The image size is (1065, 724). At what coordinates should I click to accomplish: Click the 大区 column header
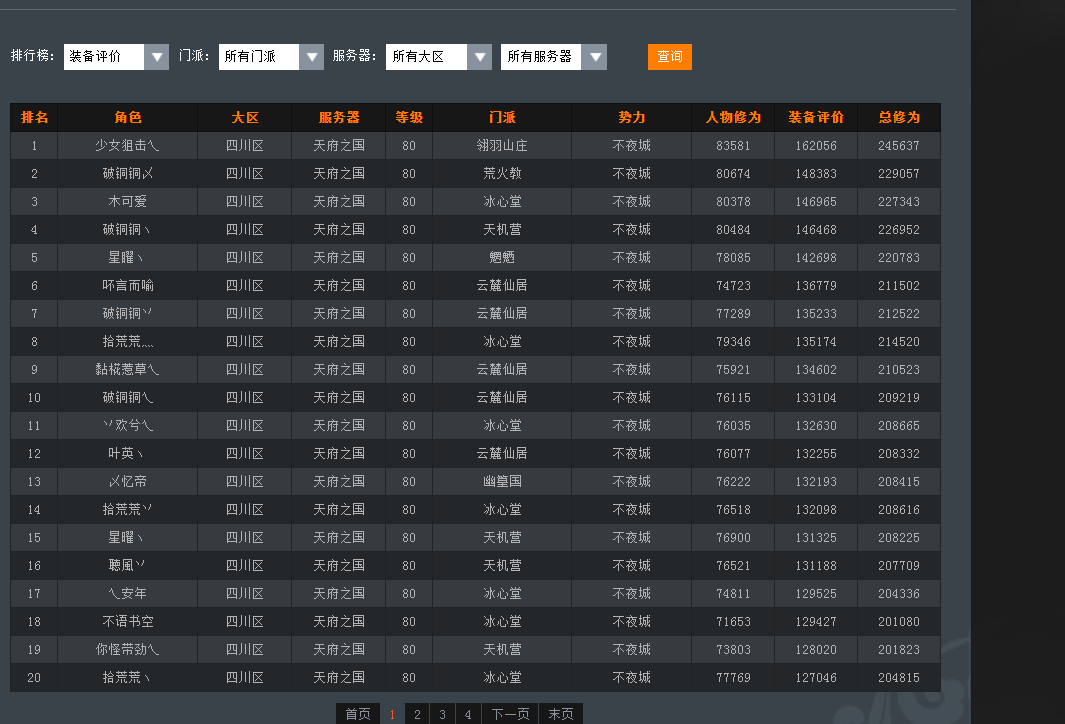(x=245, y=117)
